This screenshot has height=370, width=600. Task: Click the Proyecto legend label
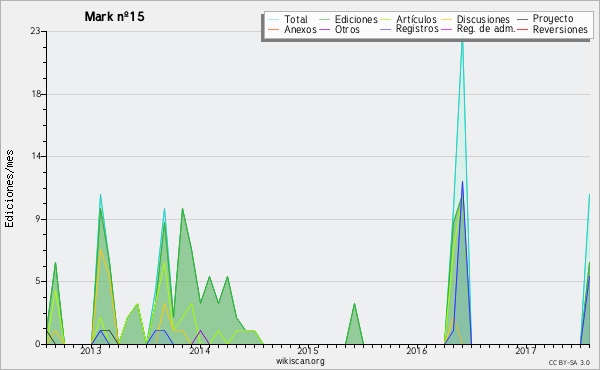553,18
